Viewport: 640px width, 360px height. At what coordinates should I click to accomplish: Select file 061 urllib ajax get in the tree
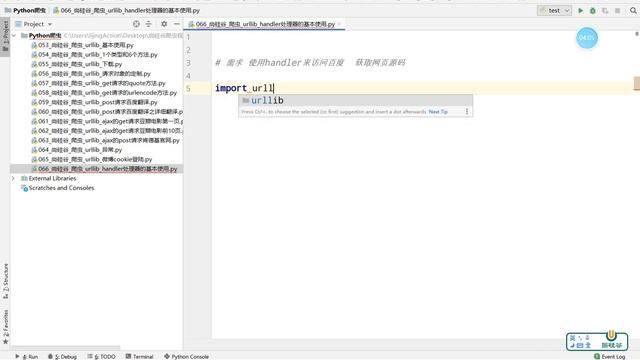[x=107, y=121]
